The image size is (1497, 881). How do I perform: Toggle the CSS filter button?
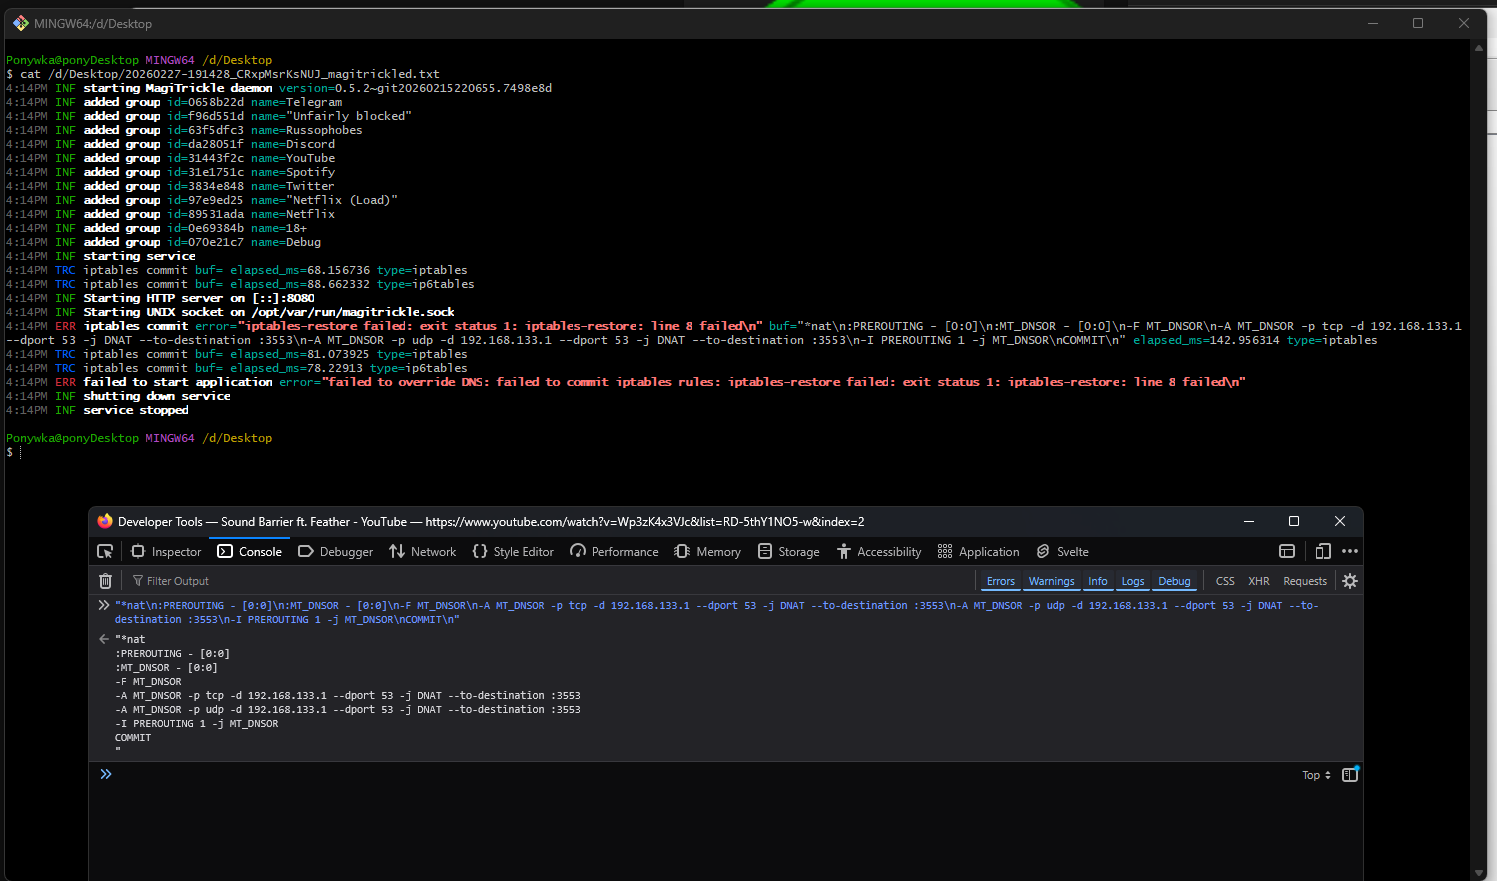coord(1224,581)
